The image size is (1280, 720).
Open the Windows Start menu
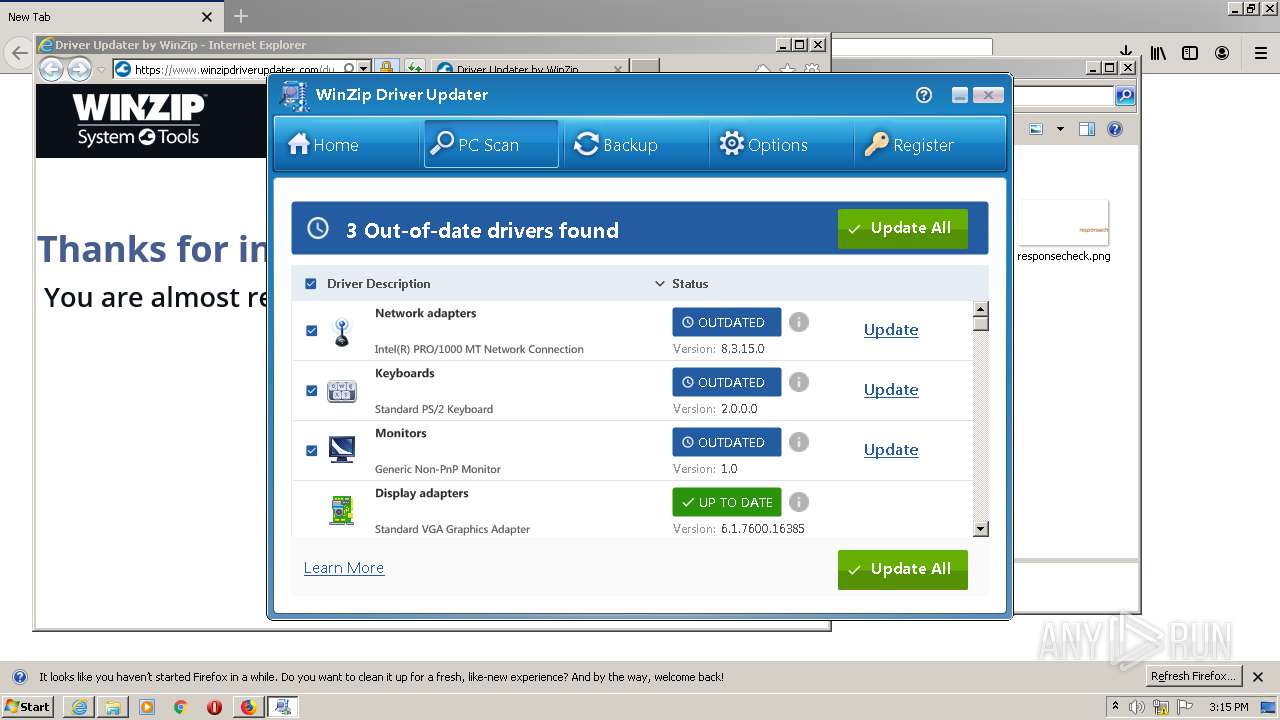click(28, 707)
